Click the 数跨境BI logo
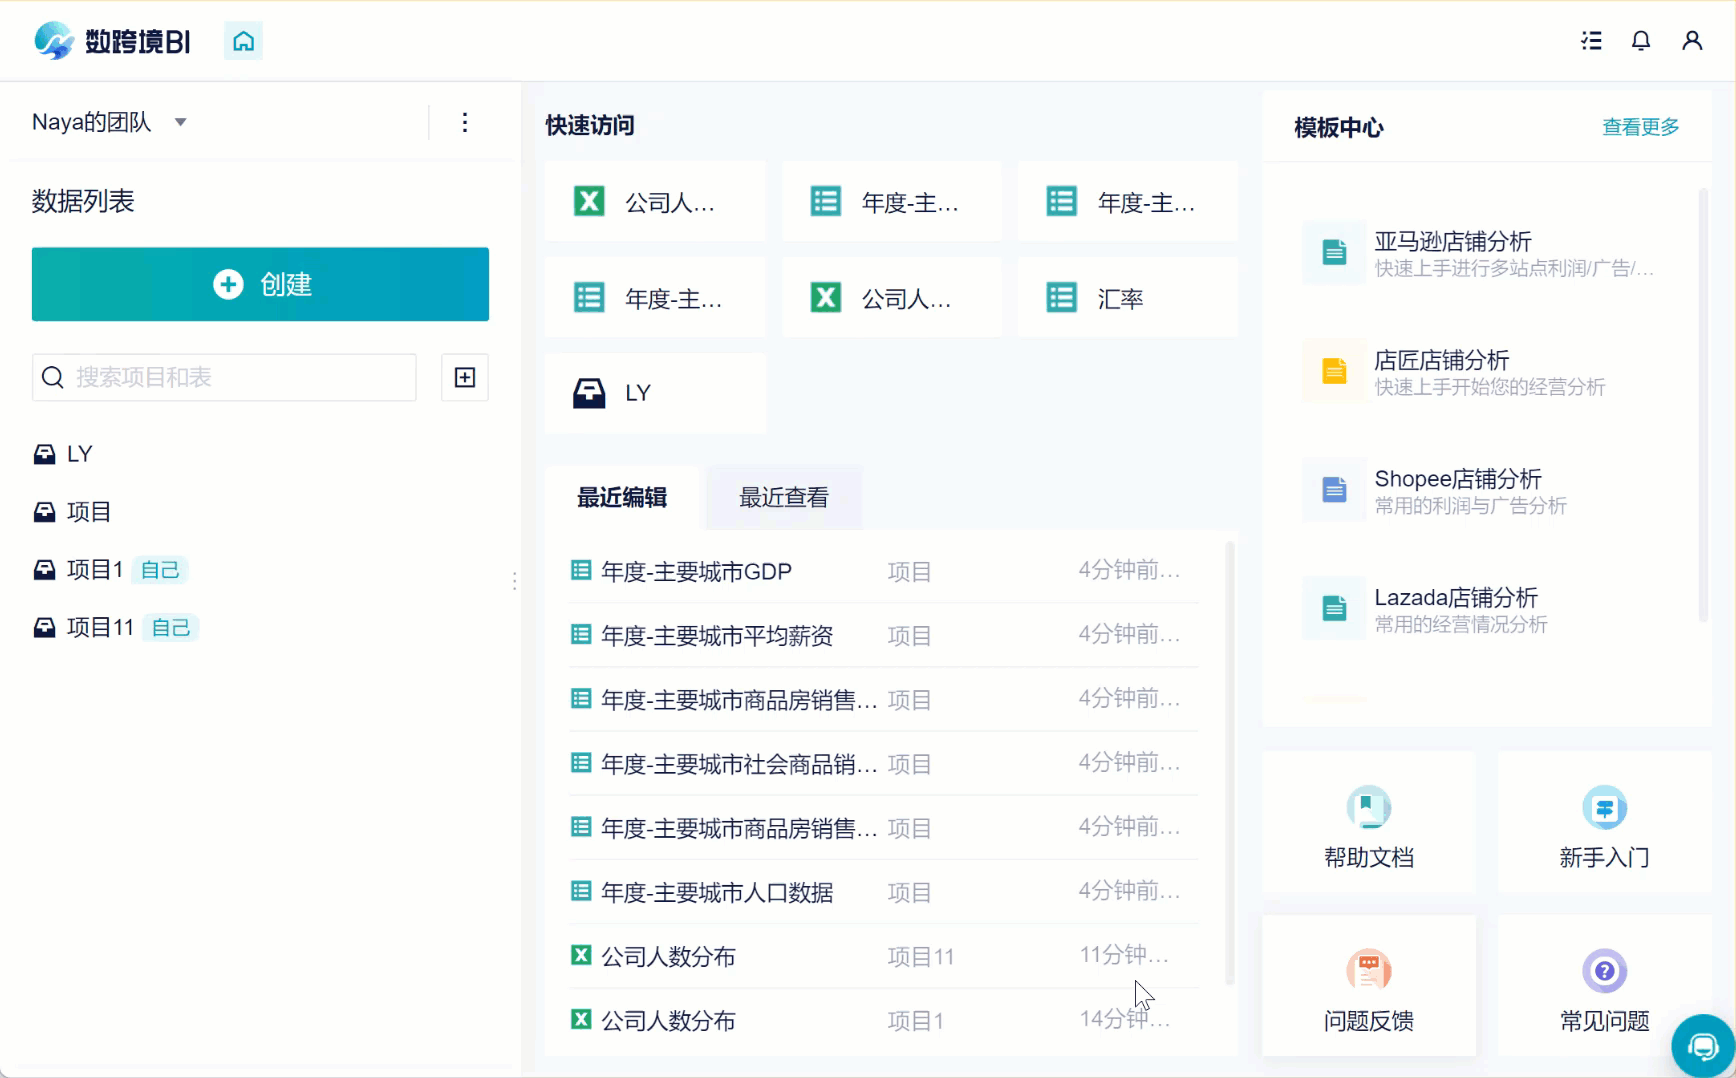 coord(112,41)
